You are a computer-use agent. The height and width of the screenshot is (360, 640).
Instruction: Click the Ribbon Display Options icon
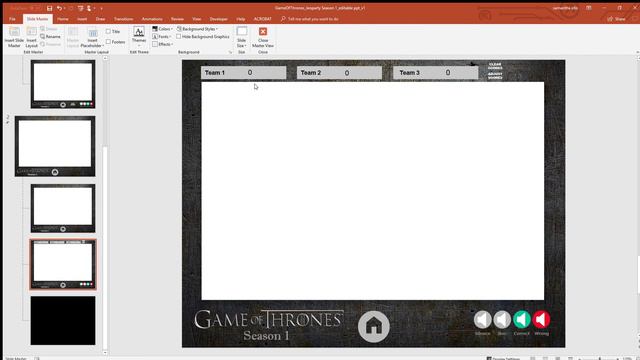[x=589, y=8]
